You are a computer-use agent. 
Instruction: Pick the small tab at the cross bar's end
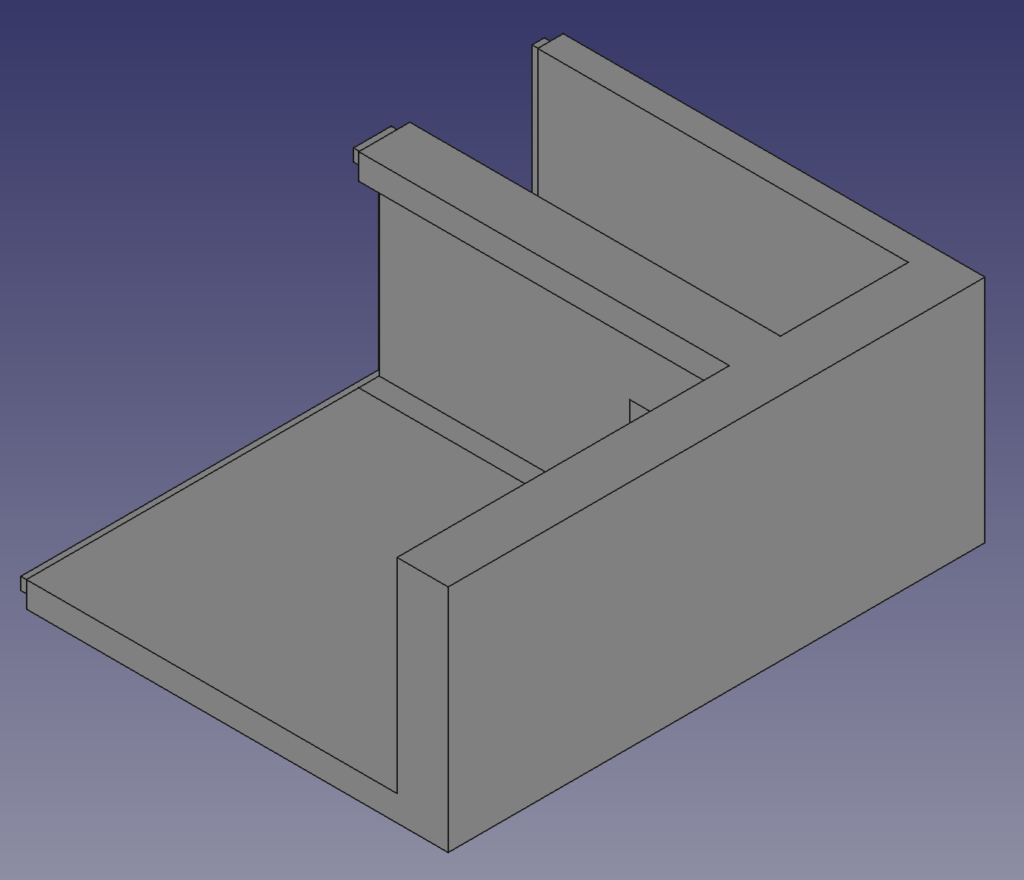(356, 155)
